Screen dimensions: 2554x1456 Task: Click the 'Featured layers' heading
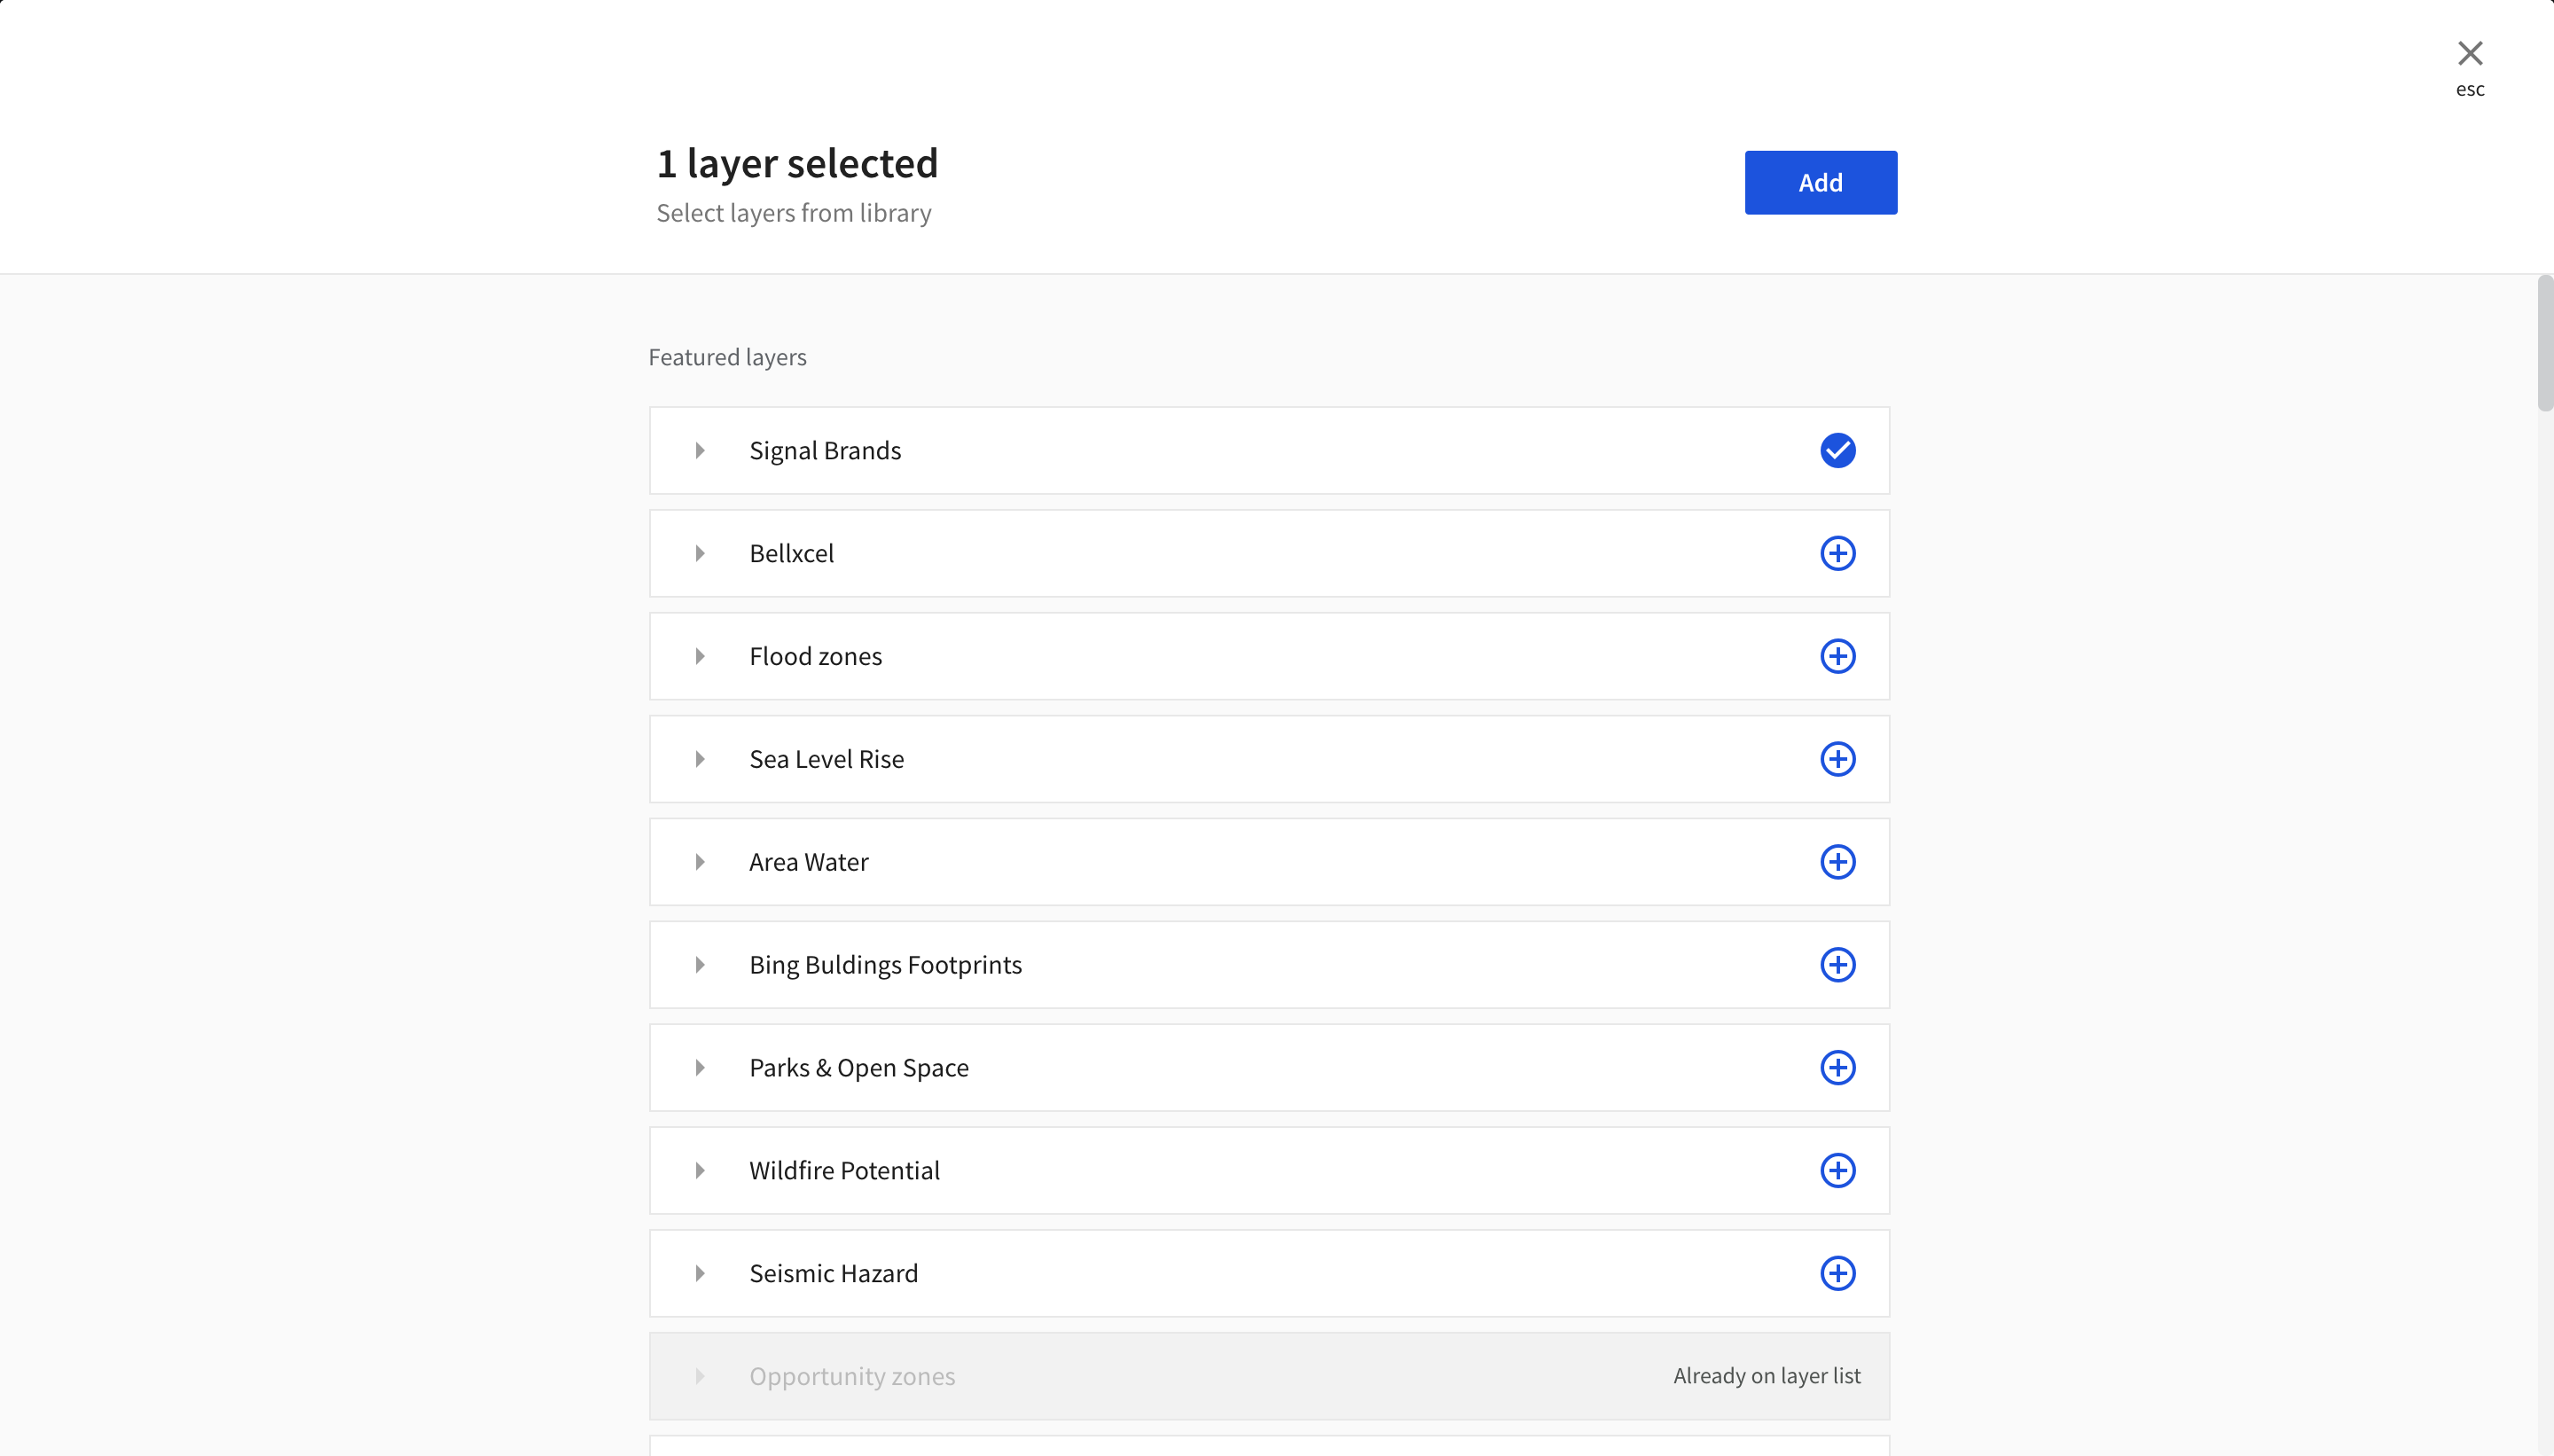[x=727, y=357]
